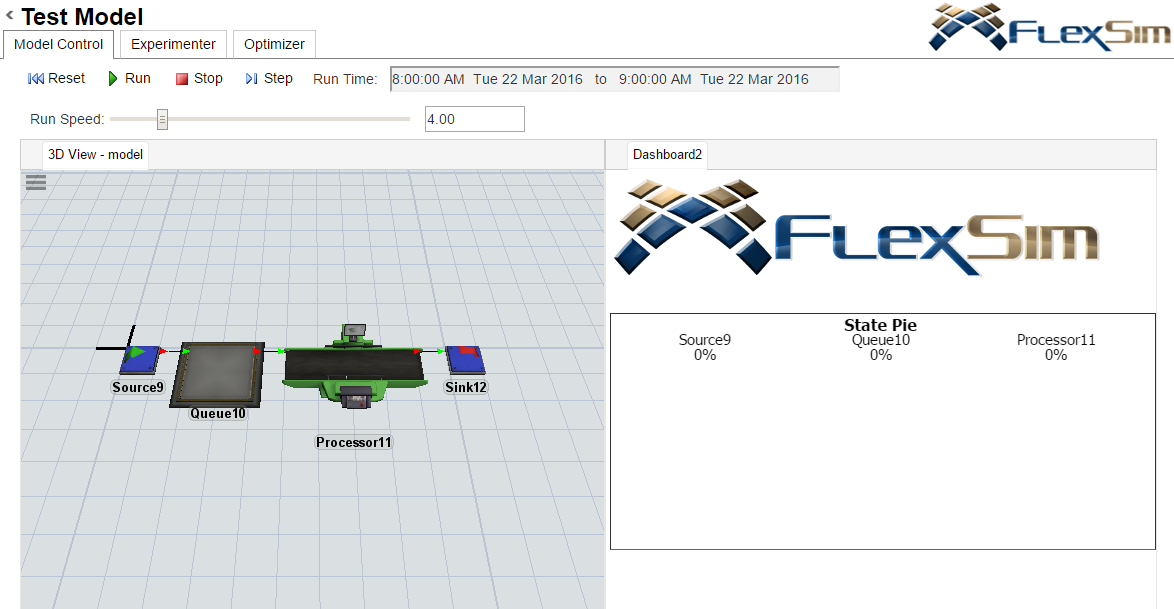Click the State Pie chart title

(880, 325)
